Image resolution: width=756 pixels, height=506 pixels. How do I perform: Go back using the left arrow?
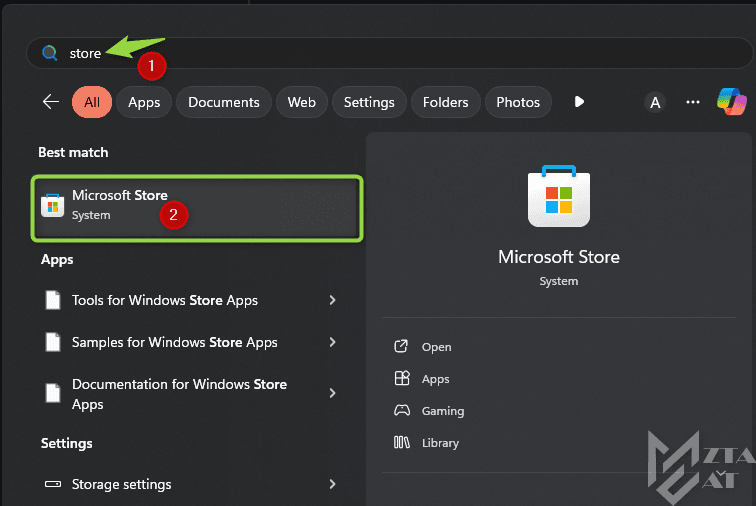51,102
